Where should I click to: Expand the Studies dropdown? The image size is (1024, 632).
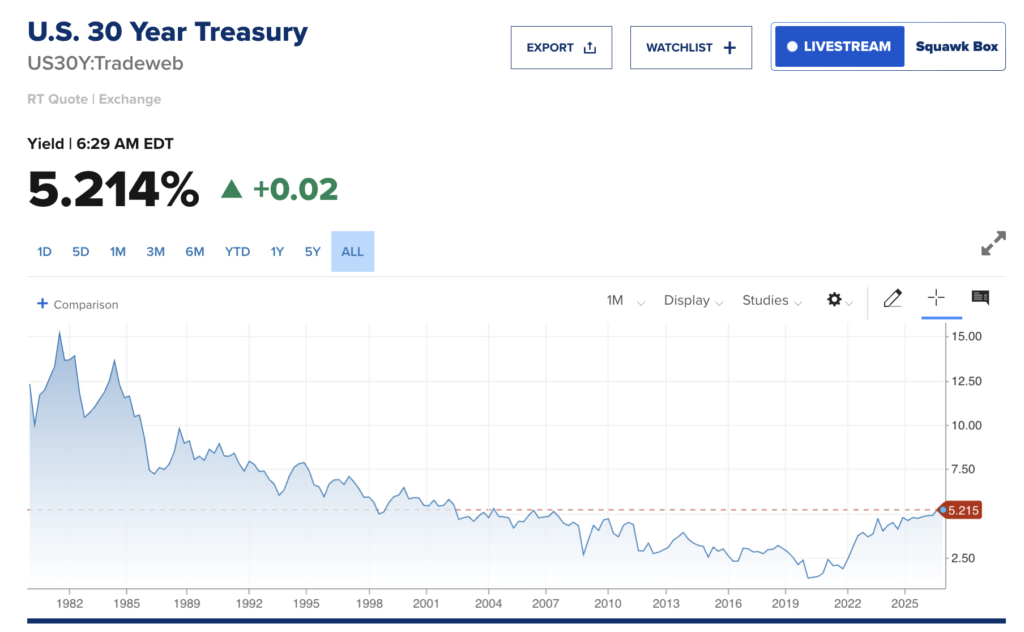(772, 300)
